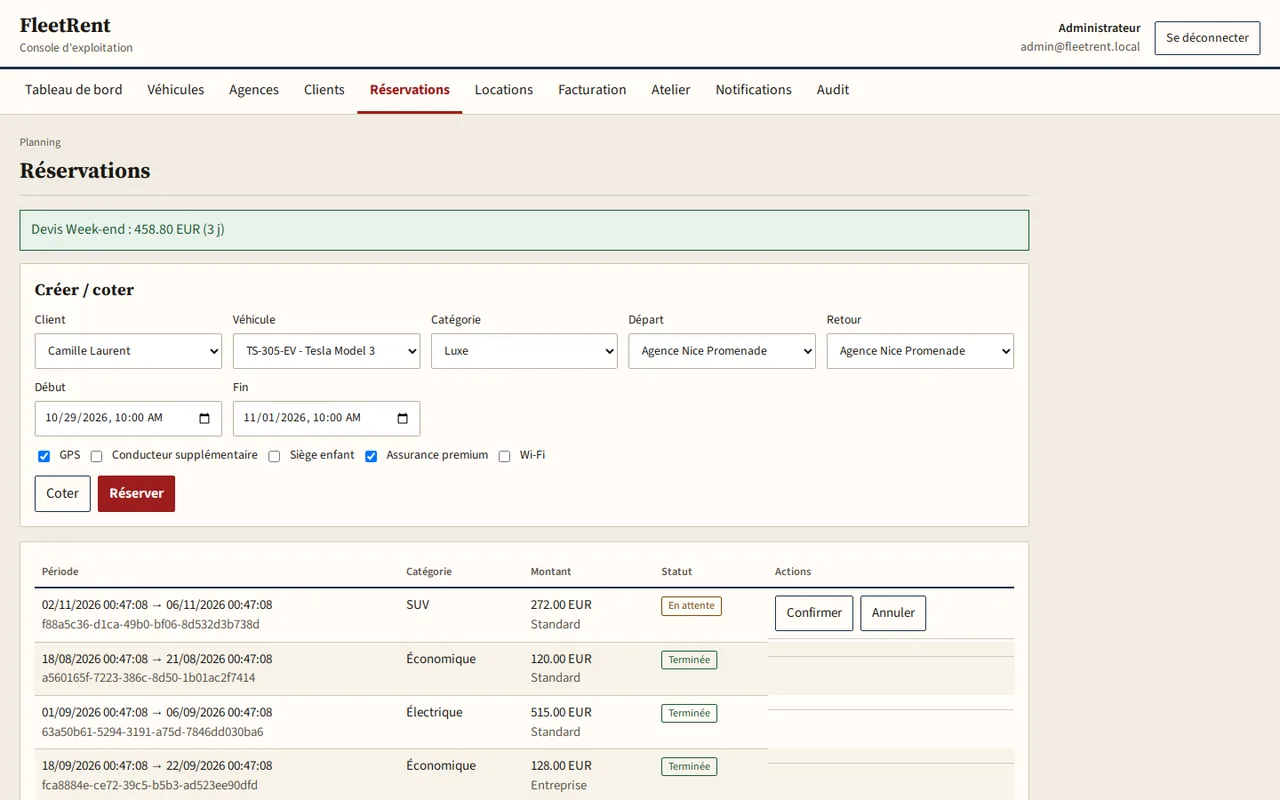Viewport: 1280px width, 800px height.
Task: Click the FleetRent logo title
Action: 65,26
